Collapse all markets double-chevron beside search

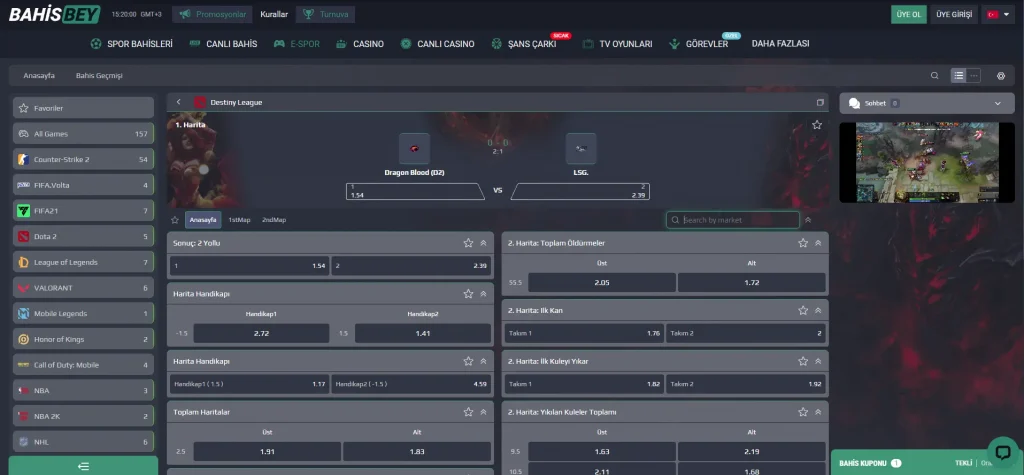pos(808,220)
